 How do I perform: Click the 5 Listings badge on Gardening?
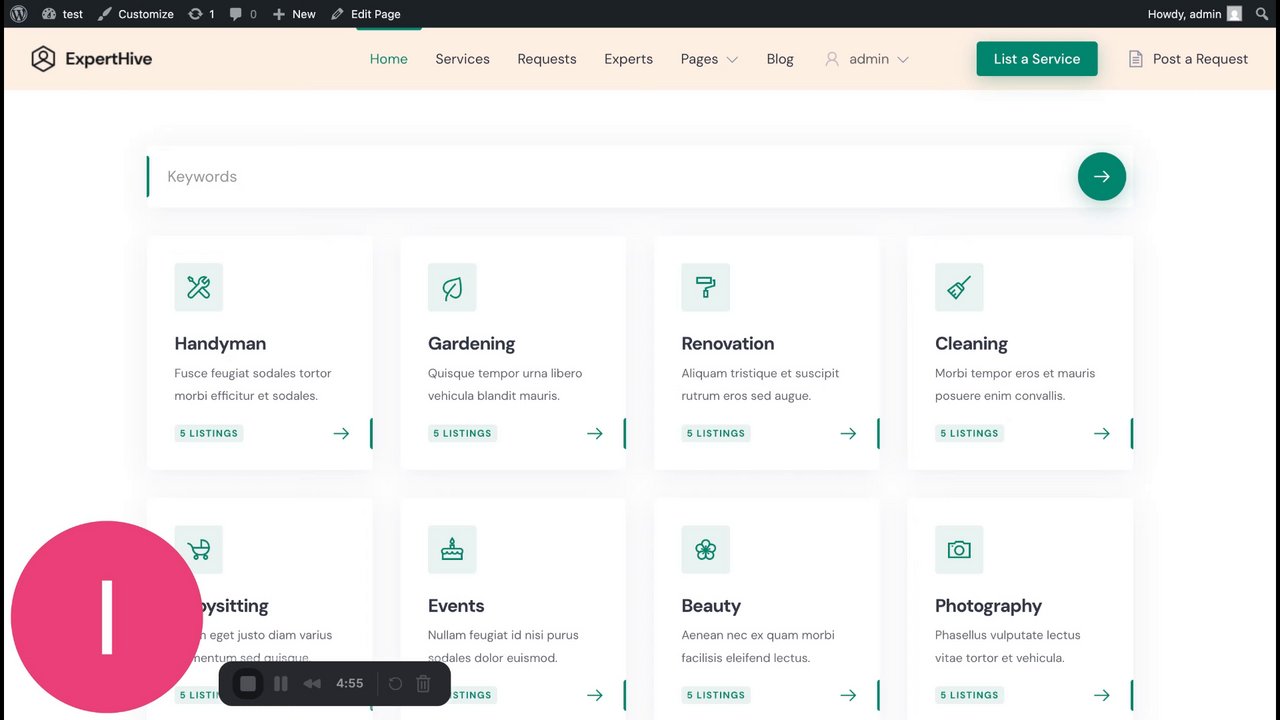tap(462, 433)
